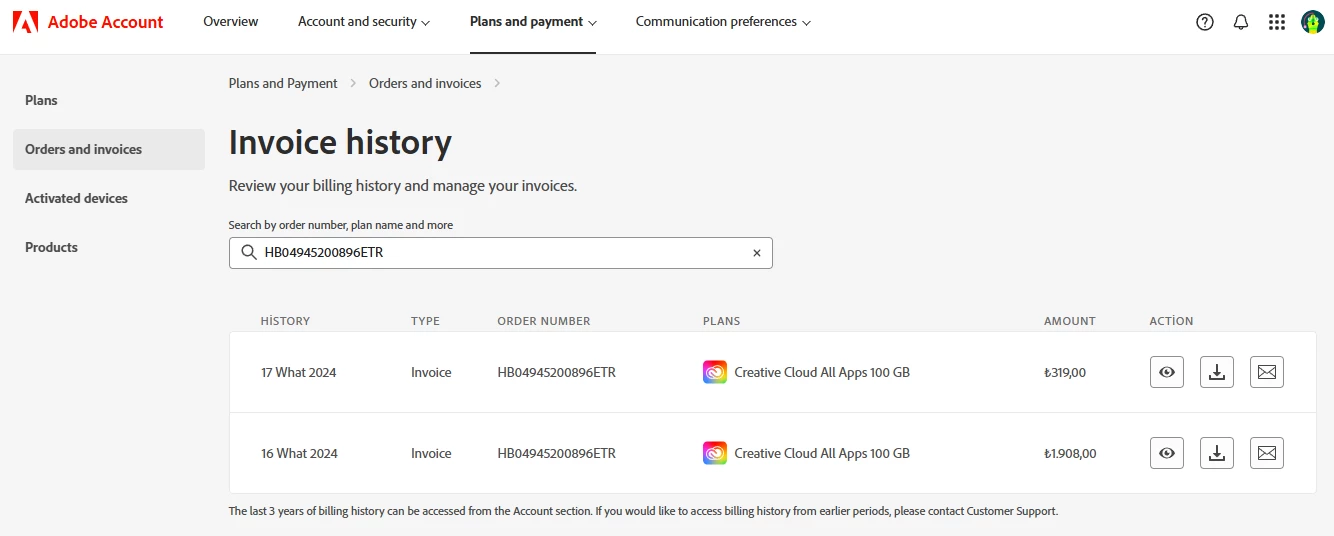The width and height of the screenshot is (1334, 536).
Task: Click the Invoice history heading
Action: click(x=340, y=142)
